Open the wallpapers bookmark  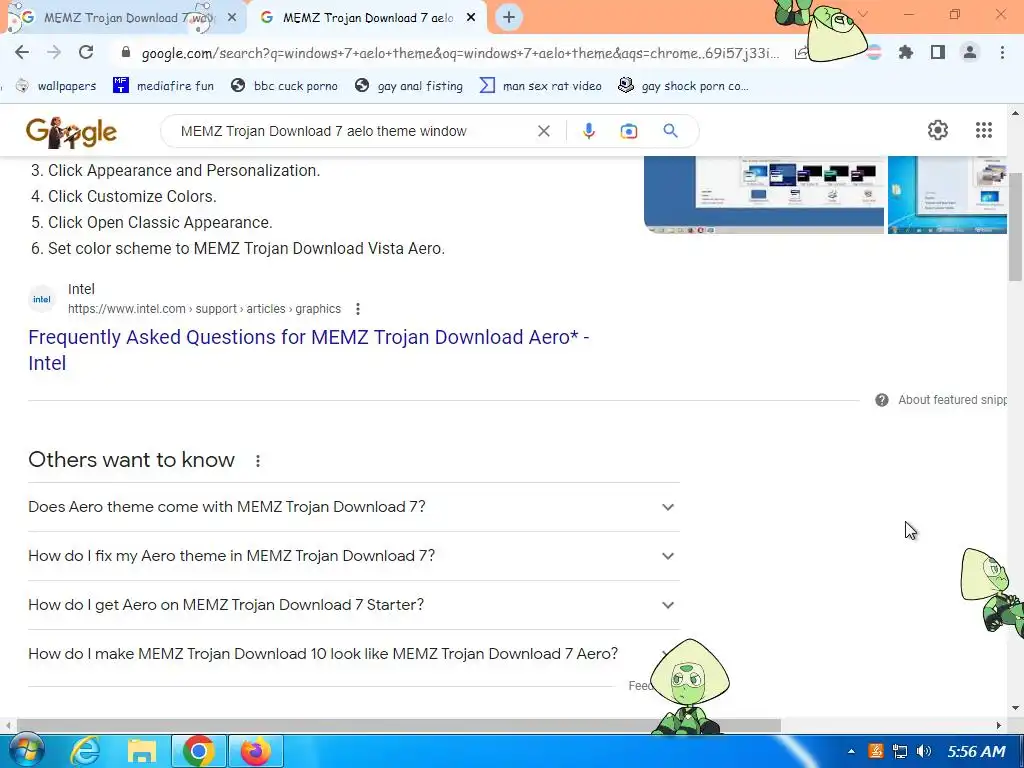56,86
